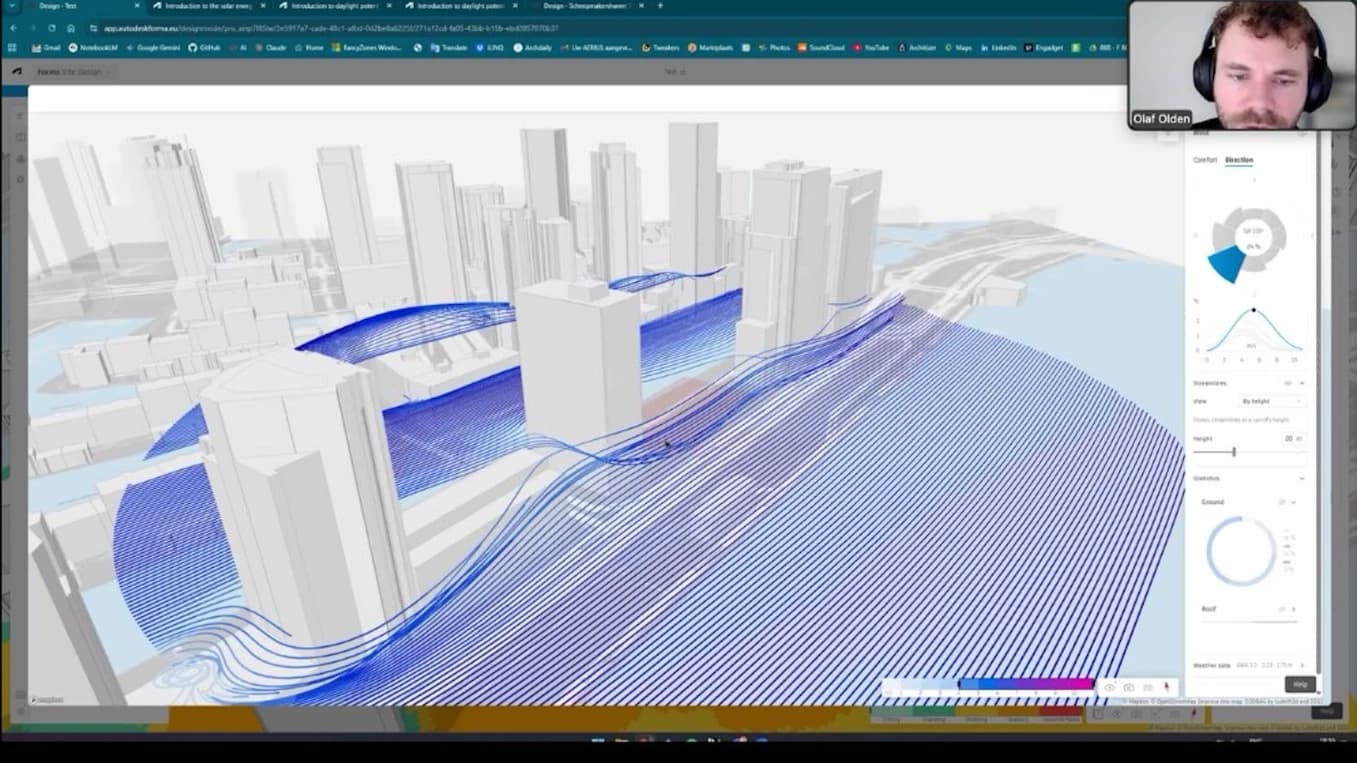1357x763 pixels.
Task: Go back with the browser back arrow
Action: pyautogui.click(x=14, y=28)
